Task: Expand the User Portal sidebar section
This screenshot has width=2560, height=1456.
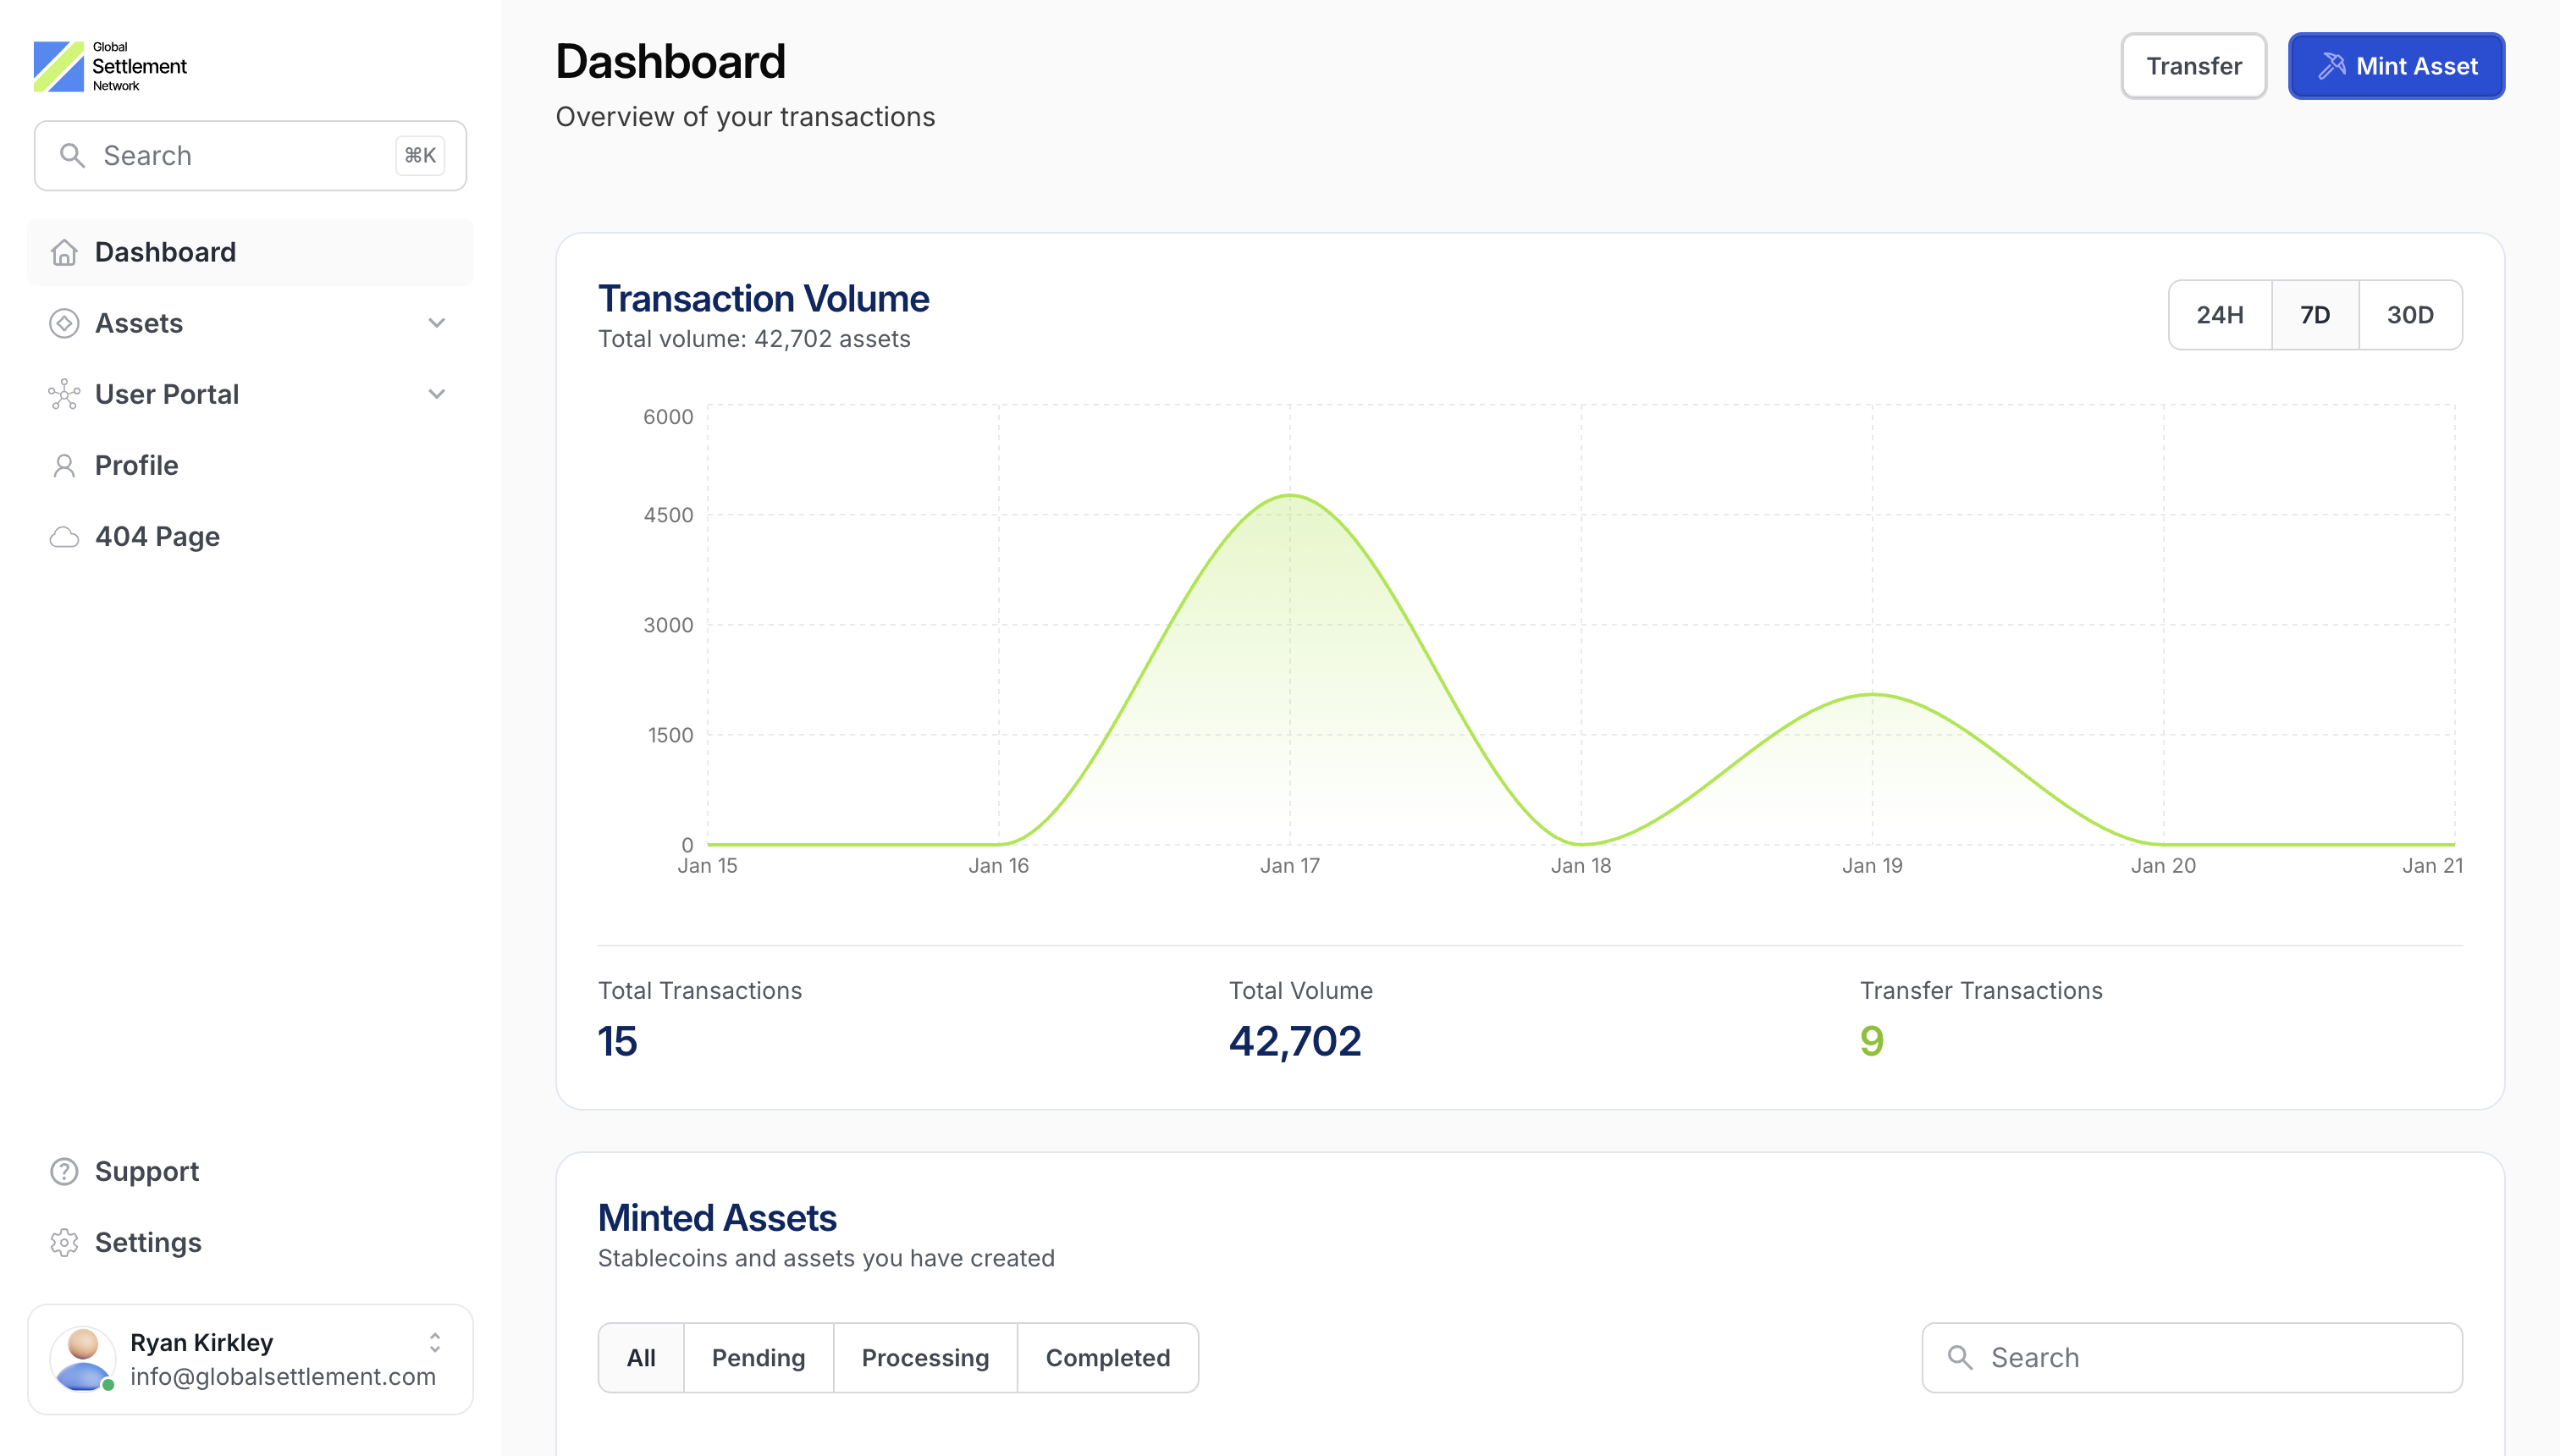Action: coord(436,394)
